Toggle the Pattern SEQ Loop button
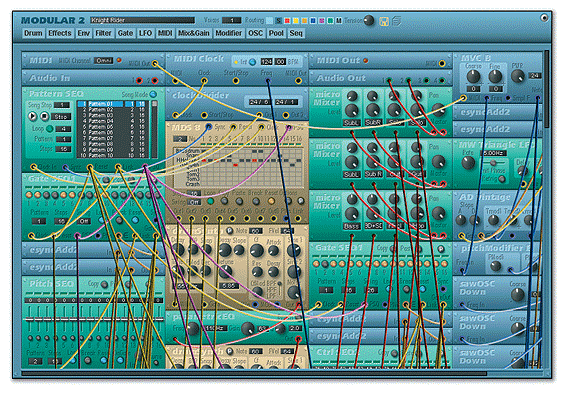 [50, 128]
